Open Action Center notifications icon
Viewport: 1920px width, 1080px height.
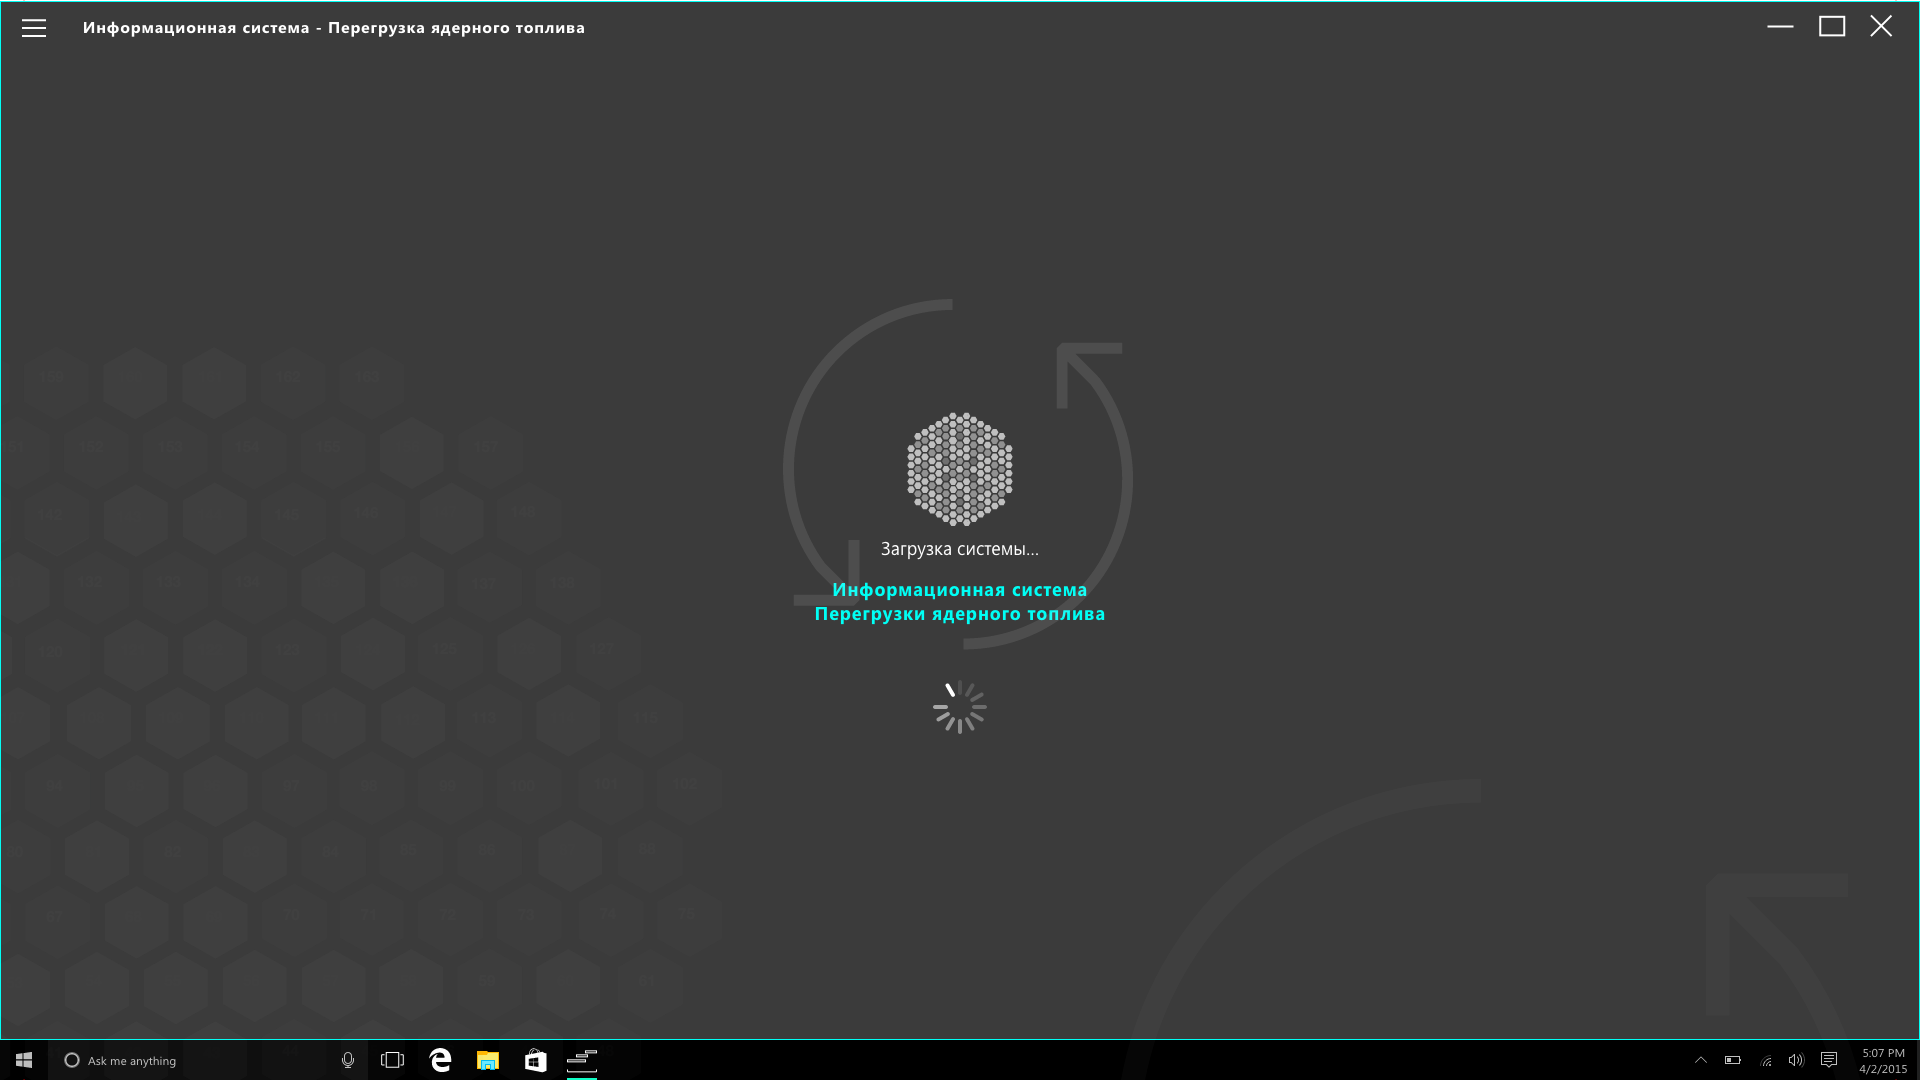tap(1829, 1060)
